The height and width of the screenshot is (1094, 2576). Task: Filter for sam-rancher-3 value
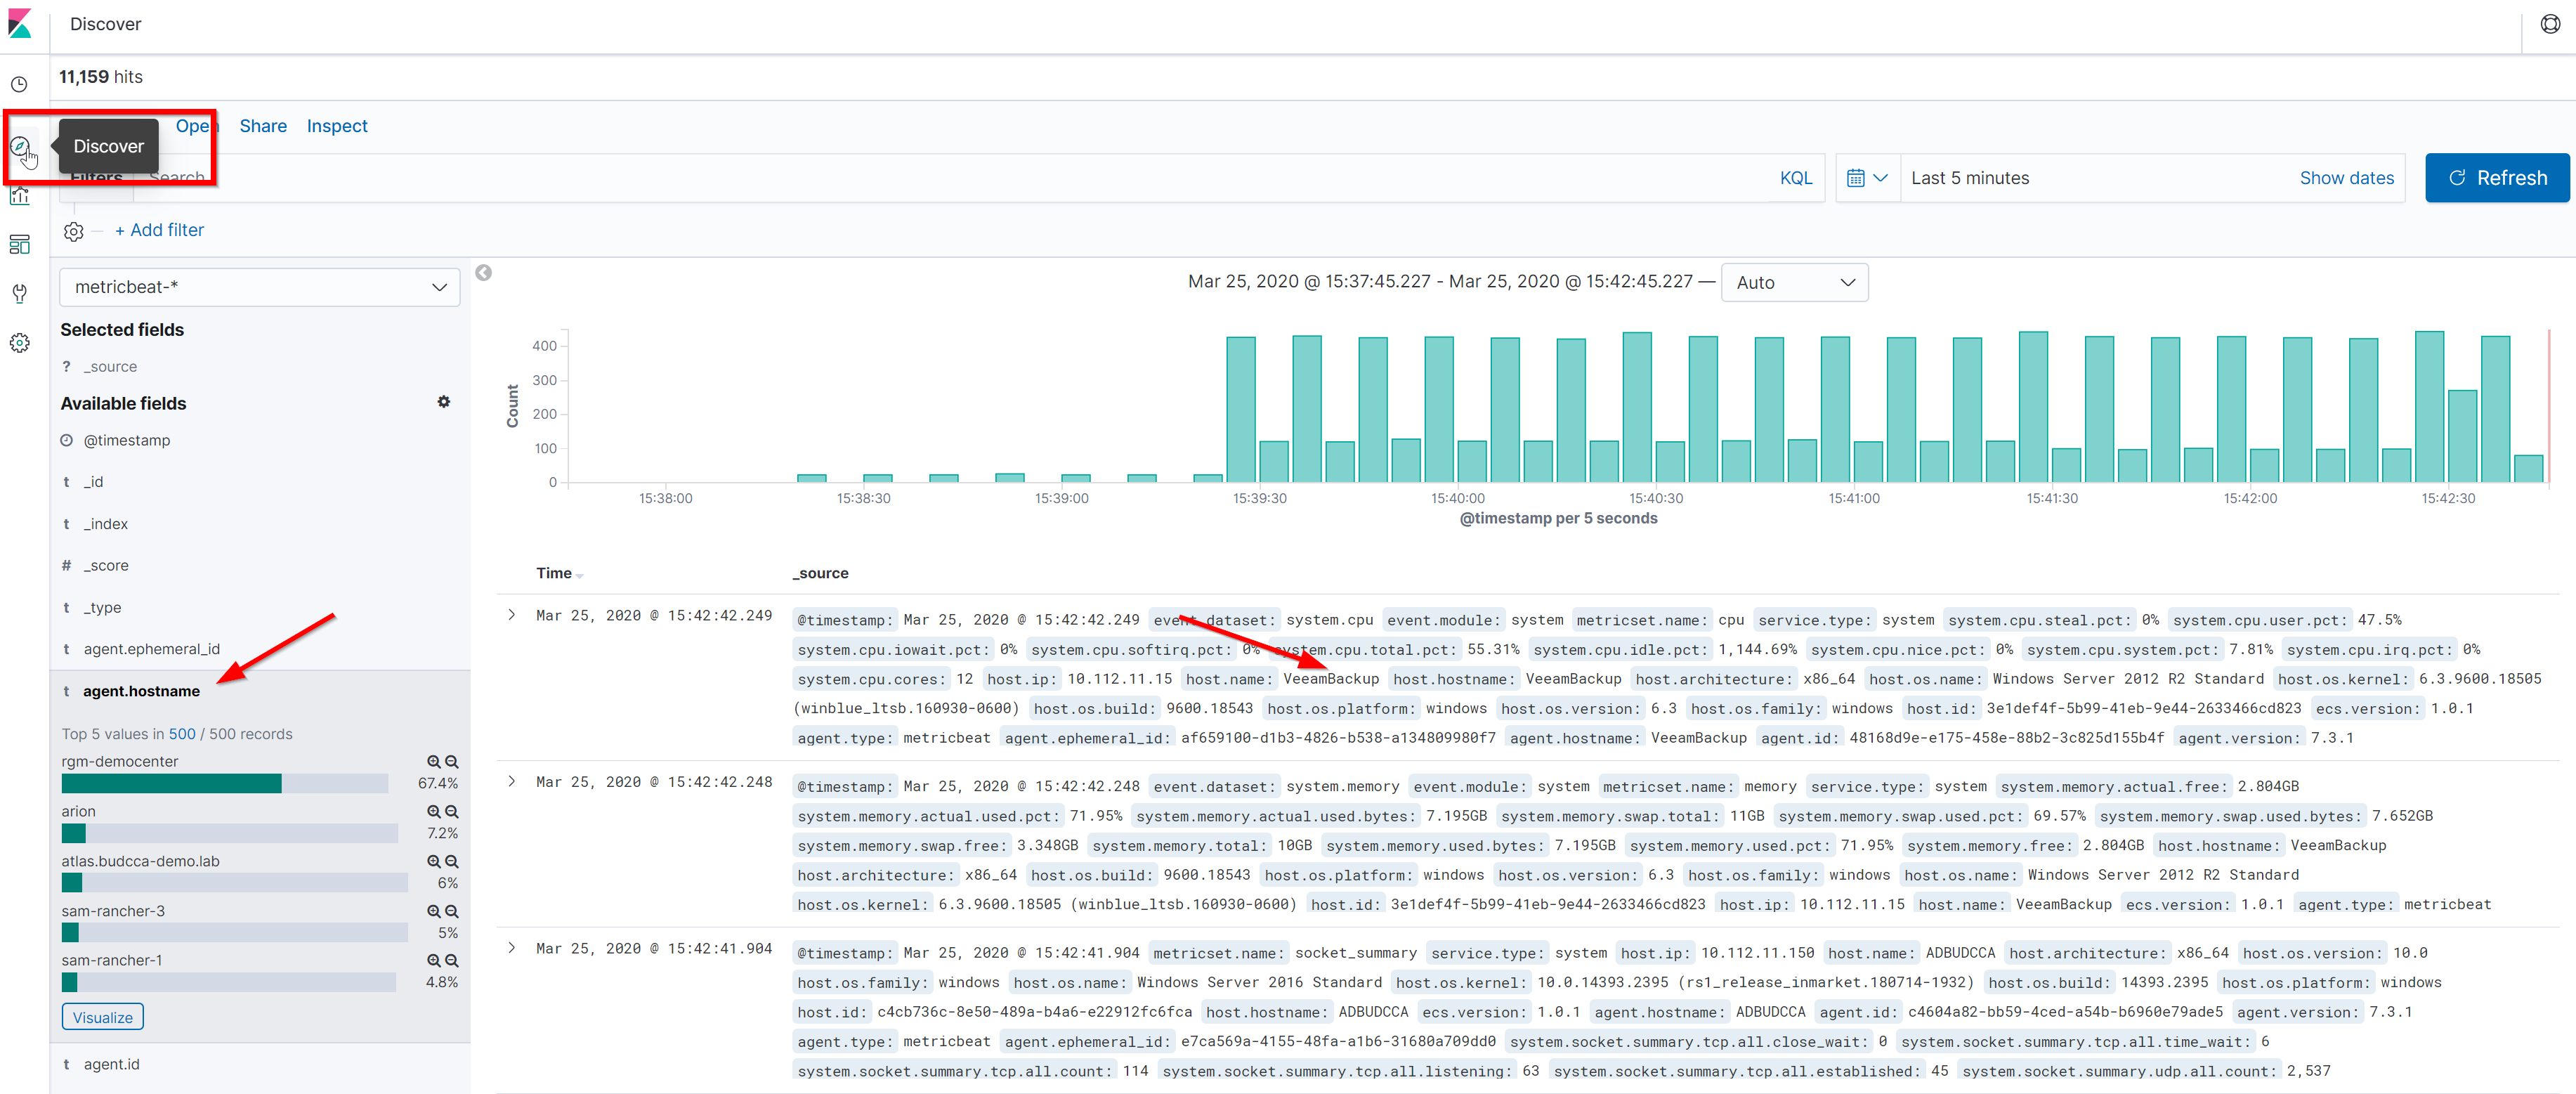(434, 911)
